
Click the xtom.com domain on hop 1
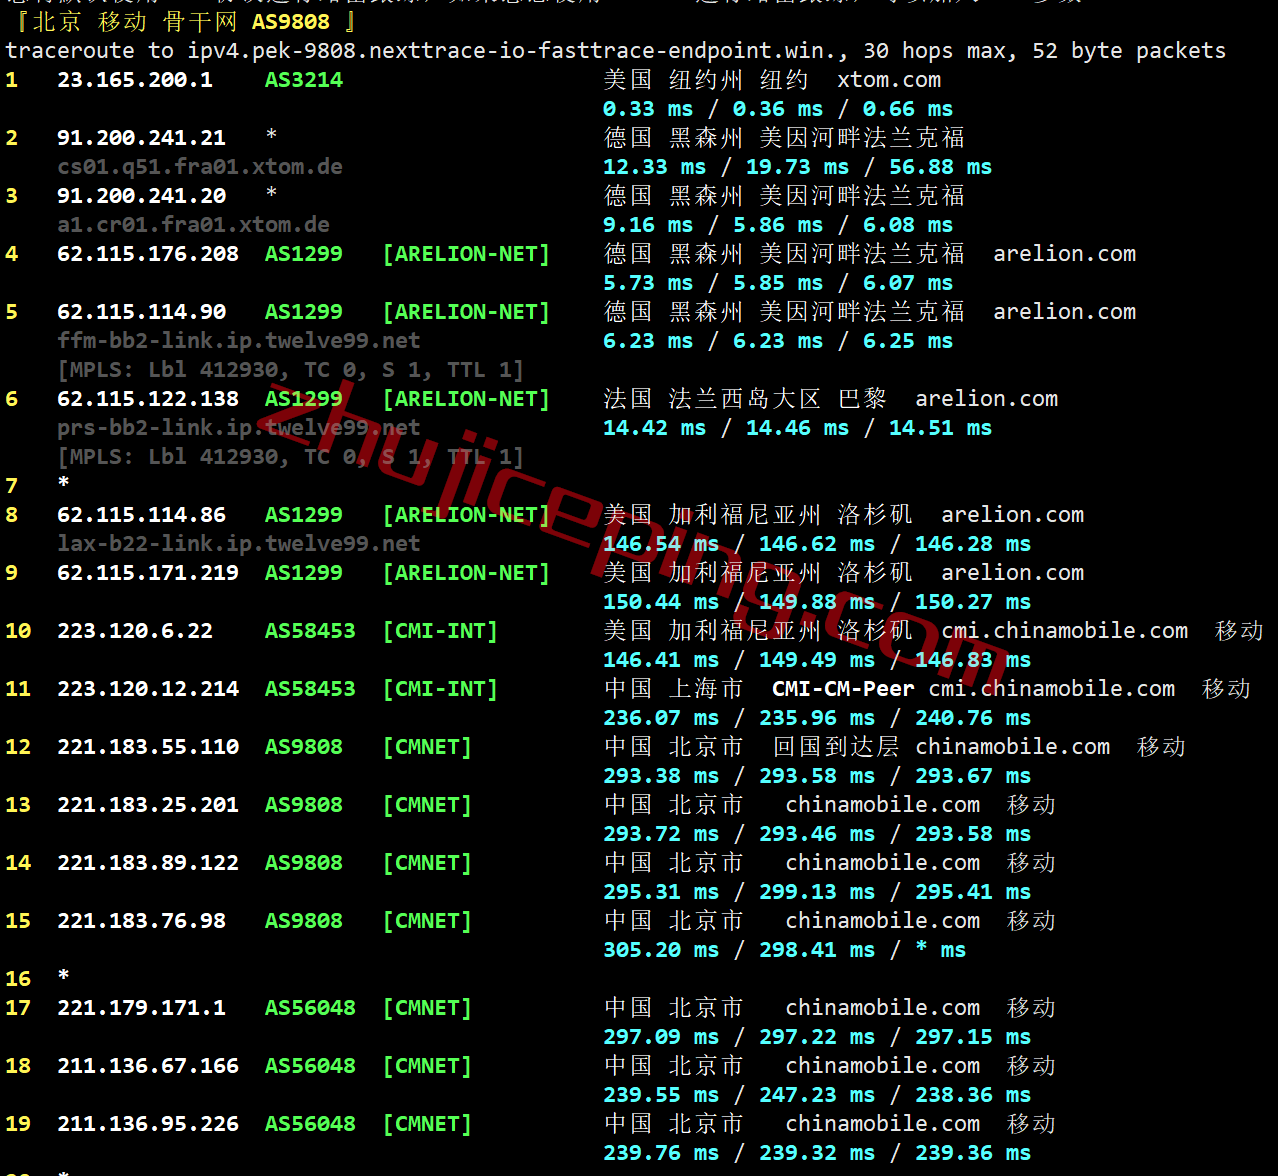coord(888,80)
